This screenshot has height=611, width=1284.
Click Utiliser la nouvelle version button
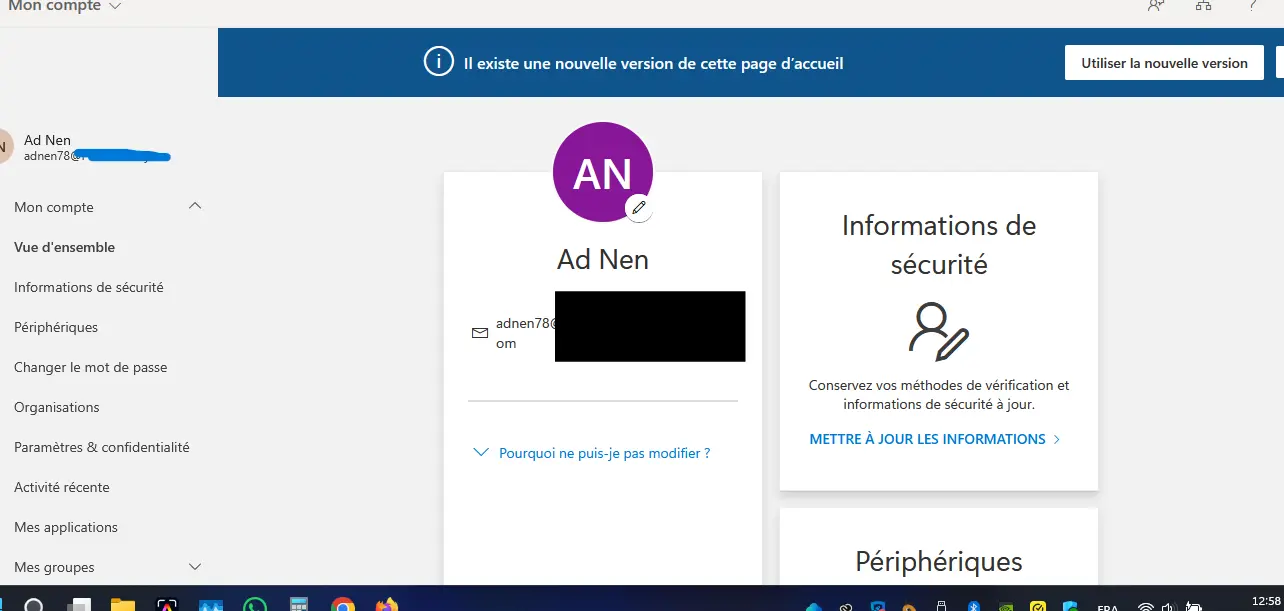tap(1164, 62)
